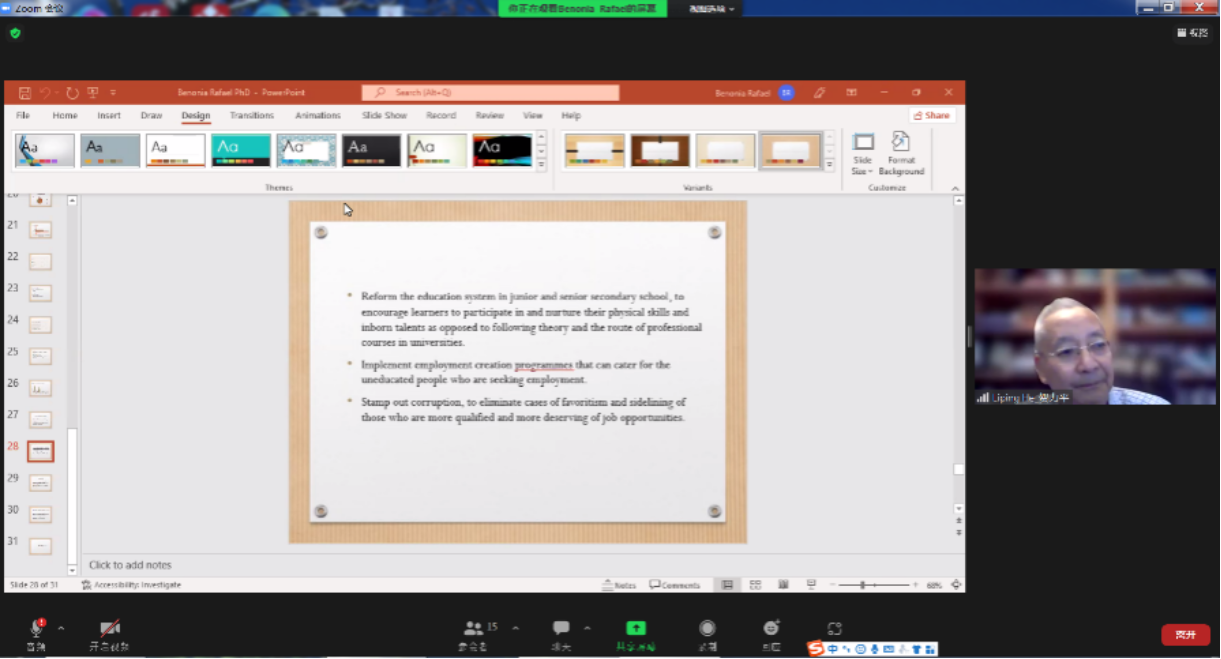Expand the Slide Size dropdown

863,153
